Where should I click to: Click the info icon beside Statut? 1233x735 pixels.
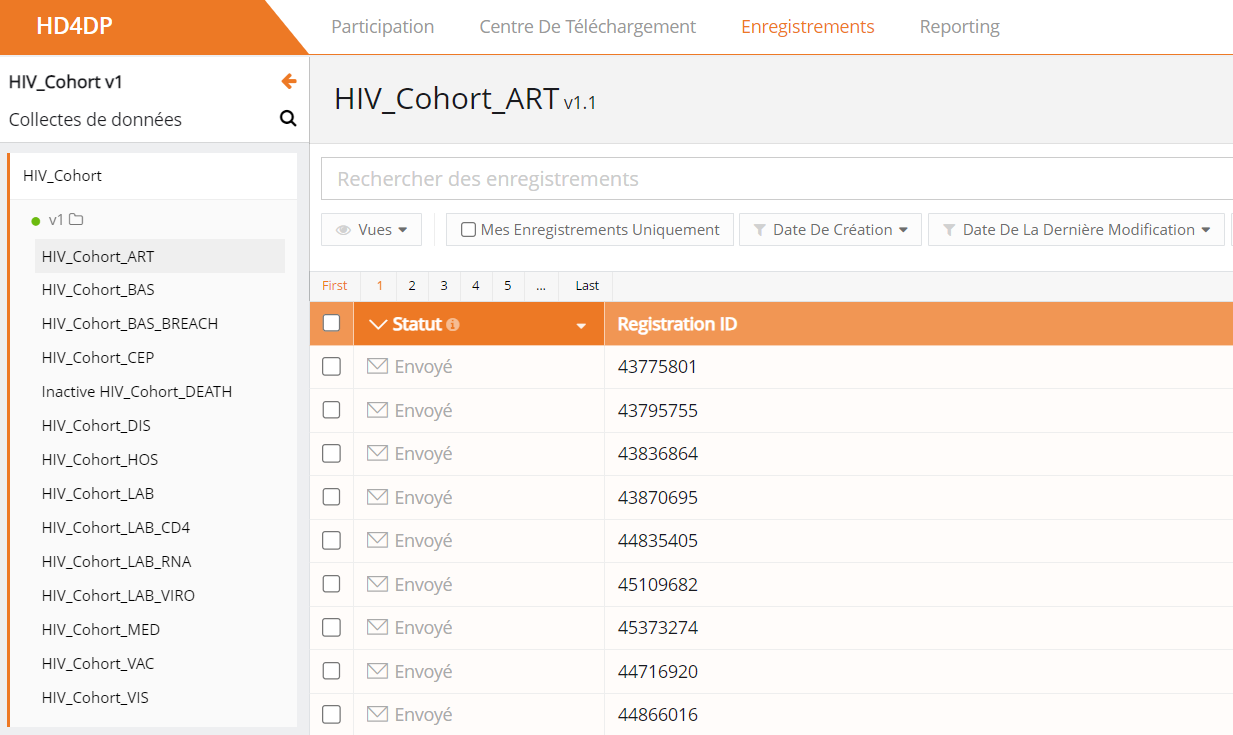[x=453, y=325]
